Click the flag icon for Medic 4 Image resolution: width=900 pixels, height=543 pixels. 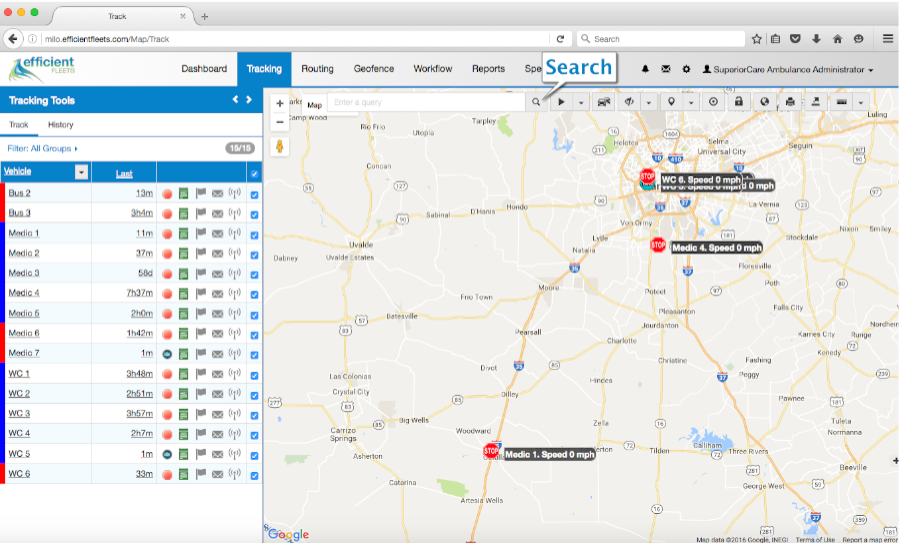pos(200,293)
